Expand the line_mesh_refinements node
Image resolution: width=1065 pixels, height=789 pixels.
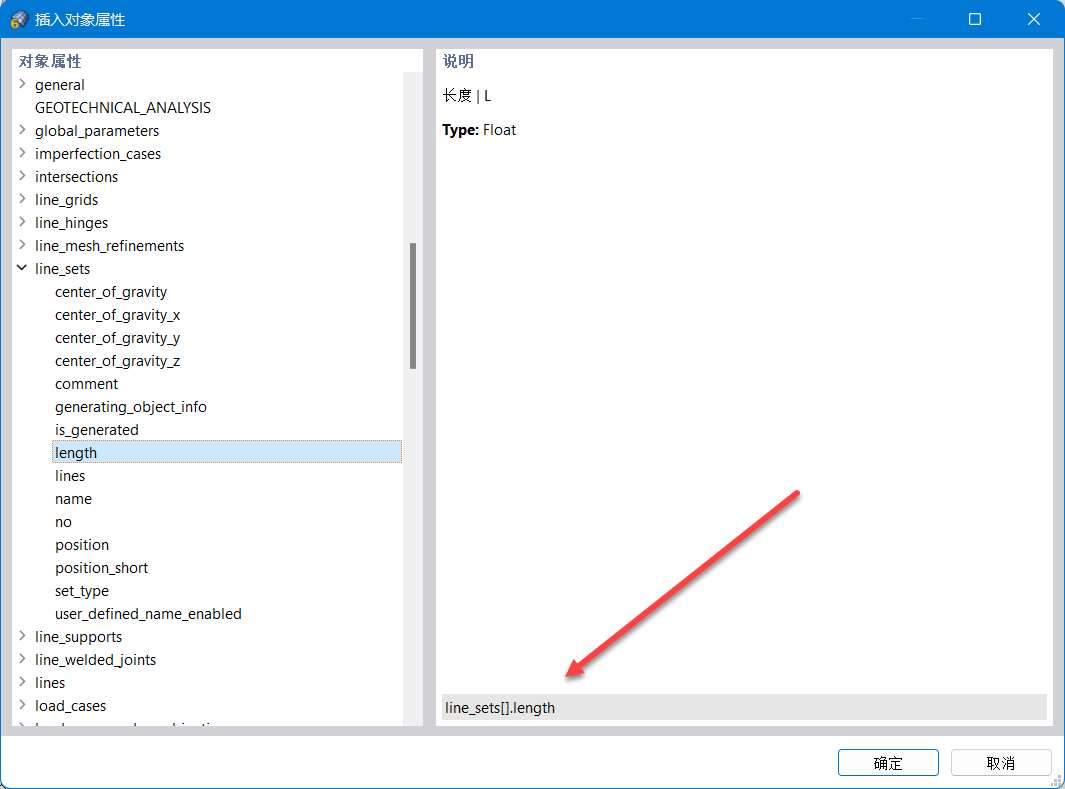22,245
